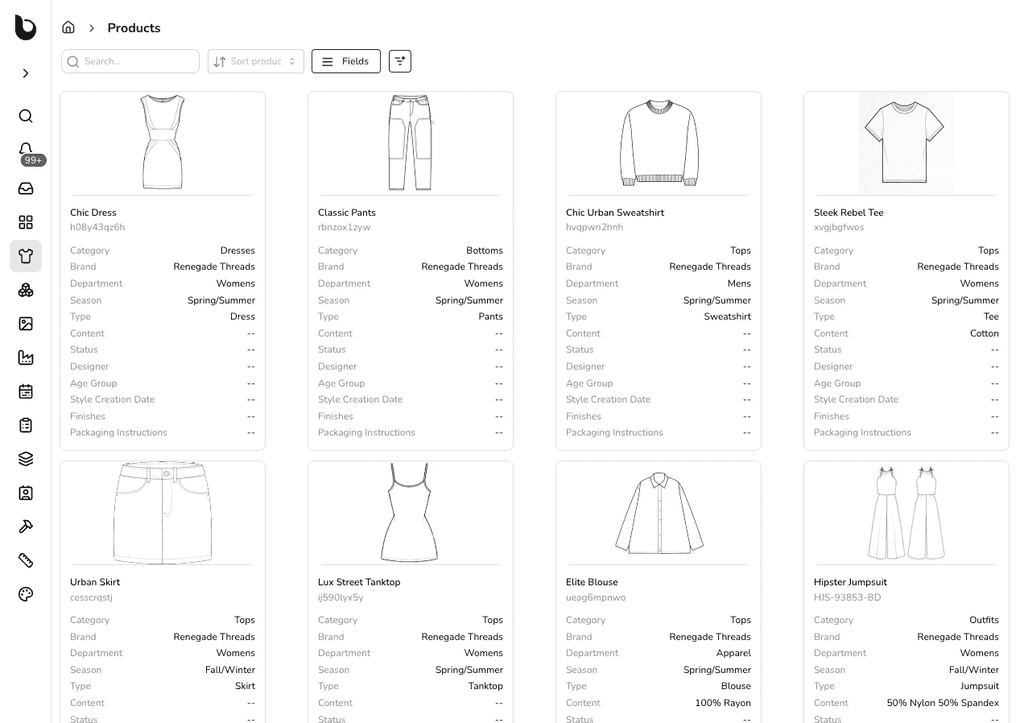Click the home icon in the breadcrumb
1024x723 pixels.
coord(68,27)
